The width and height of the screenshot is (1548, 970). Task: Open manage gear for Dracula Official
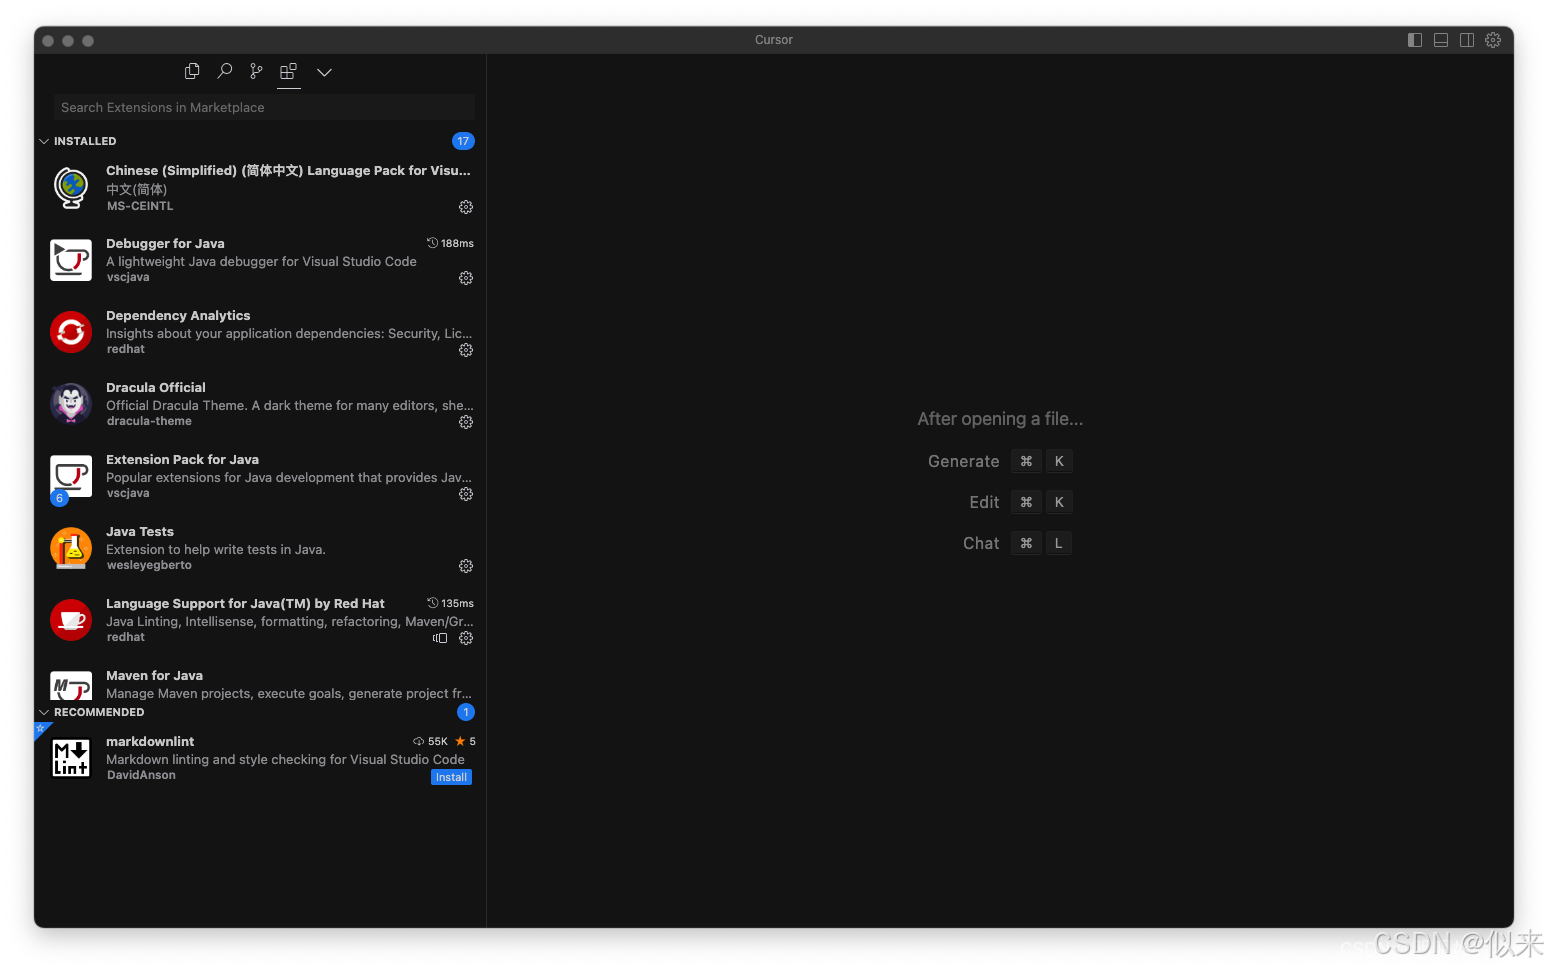tap(466, 422)
